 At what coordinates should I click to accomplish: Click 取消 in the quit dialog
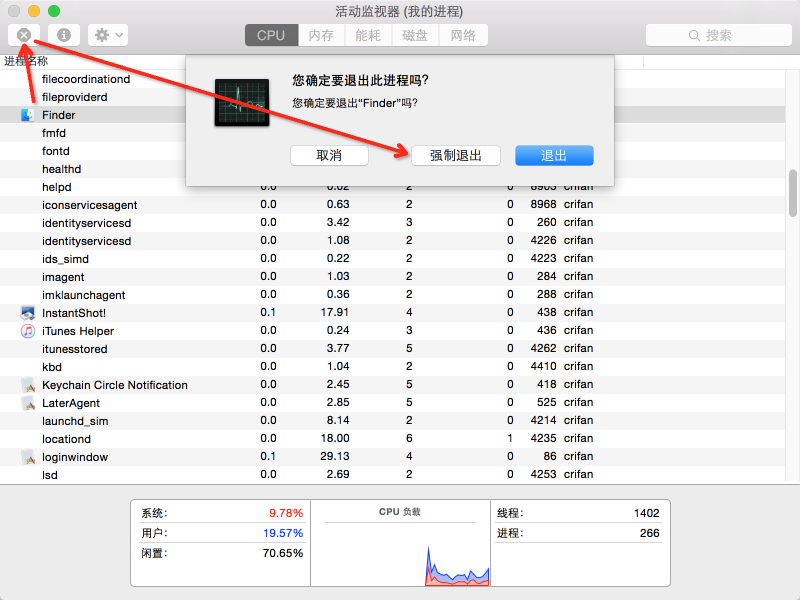[x=329, y=156]
